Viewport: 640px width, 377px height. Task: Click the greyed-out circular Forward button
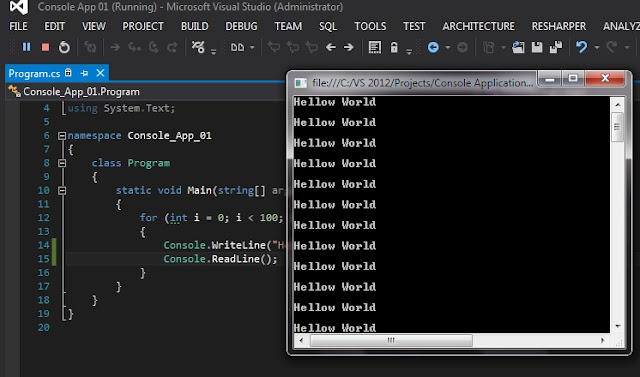pyautogui.click(x=462, y=47)
